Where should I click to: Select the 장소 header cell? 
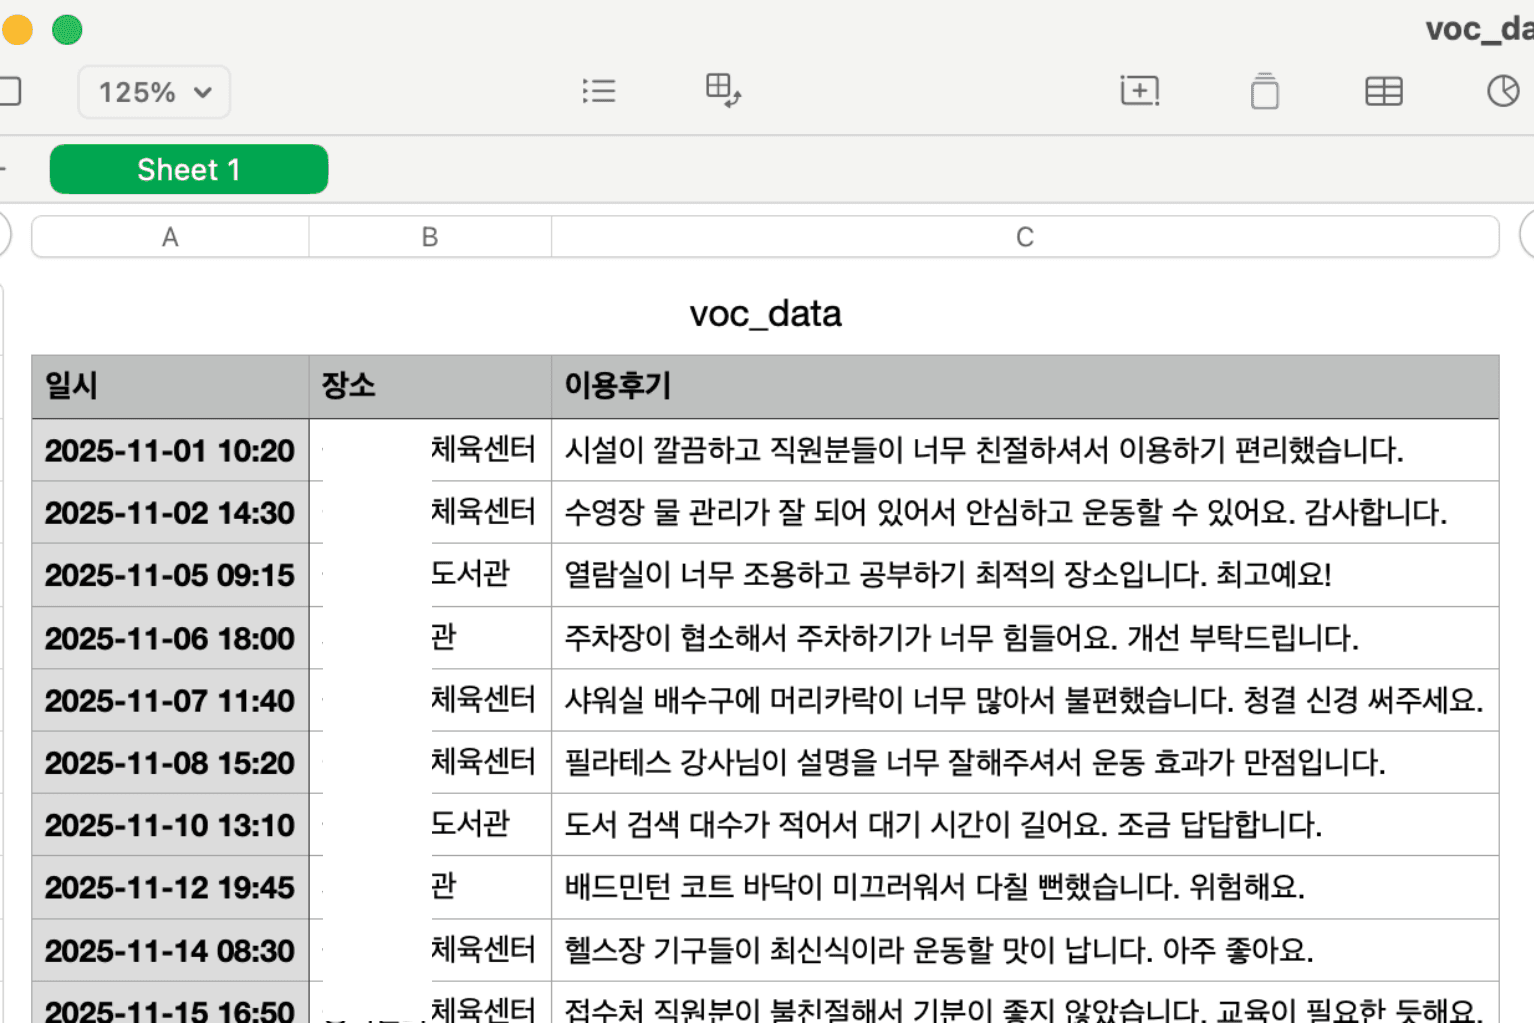point(430,386)
